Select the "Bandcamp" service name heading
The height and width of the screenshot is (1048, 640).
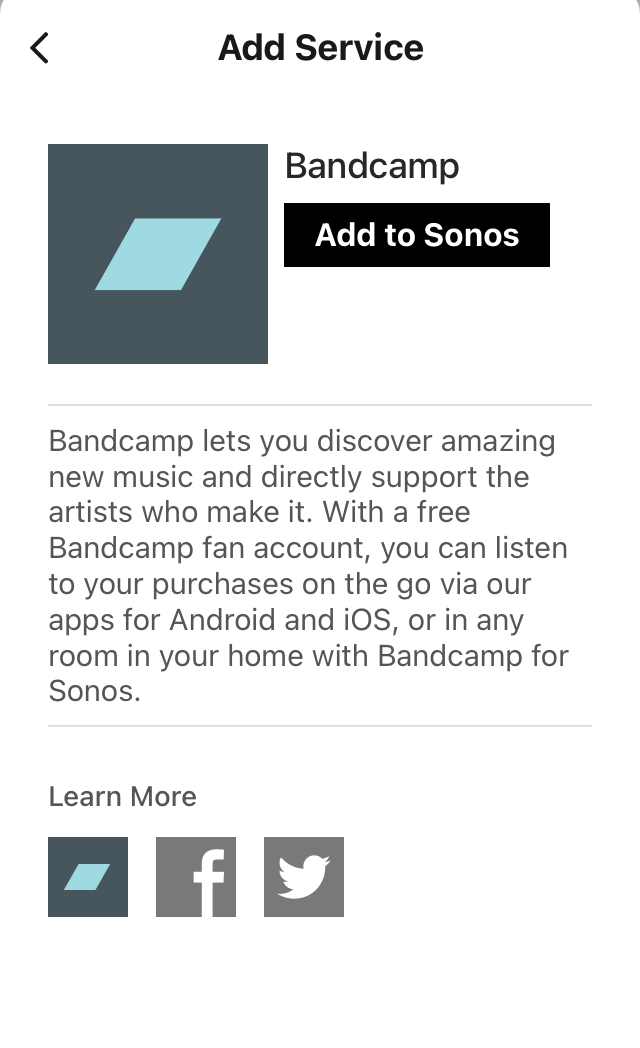372,166
